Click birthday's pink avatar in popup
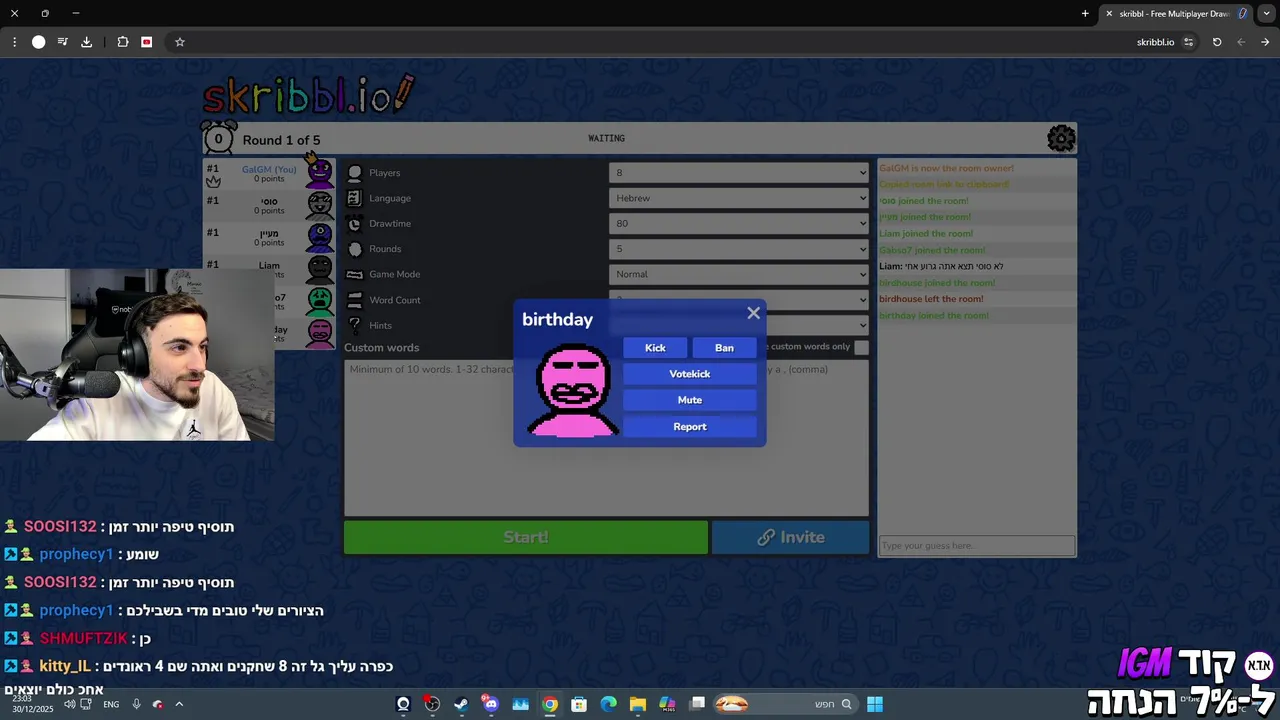1280x720 pixels. point(574,389)
